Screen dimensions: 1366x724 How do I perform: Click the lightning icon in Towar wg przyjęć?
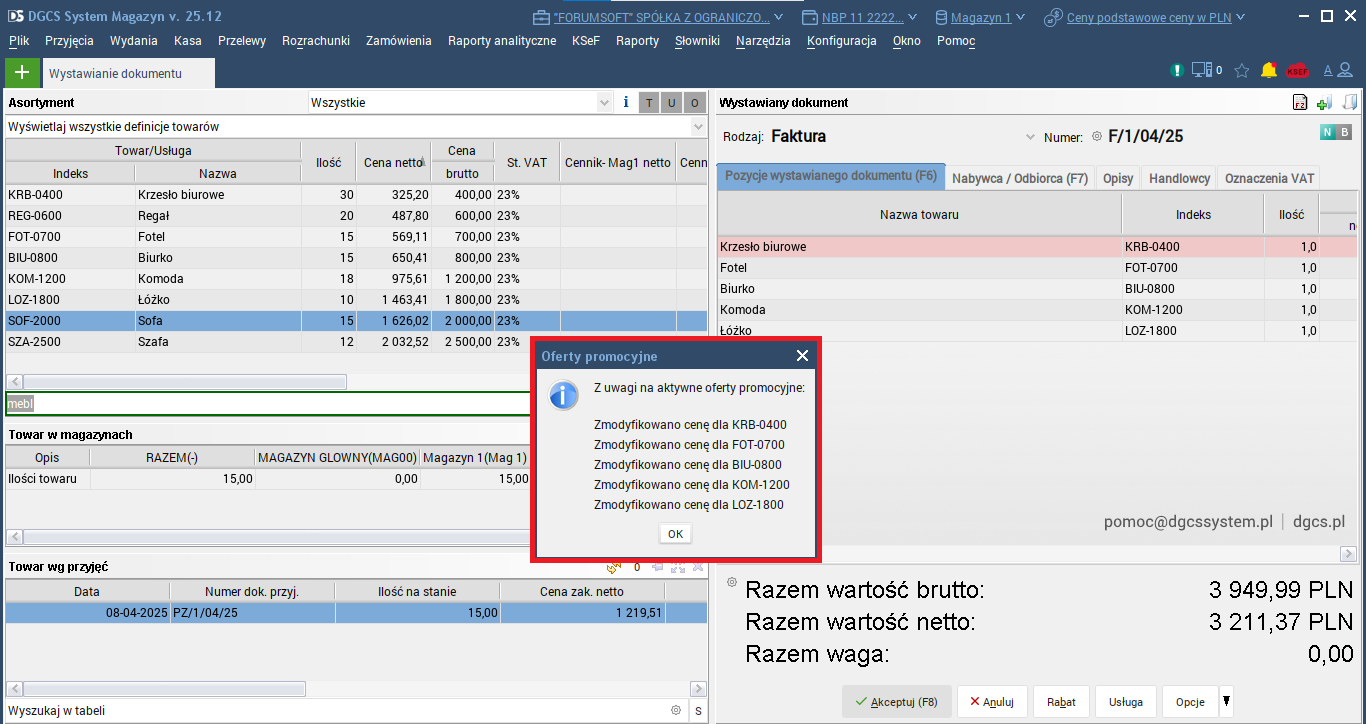pos(614,567)
